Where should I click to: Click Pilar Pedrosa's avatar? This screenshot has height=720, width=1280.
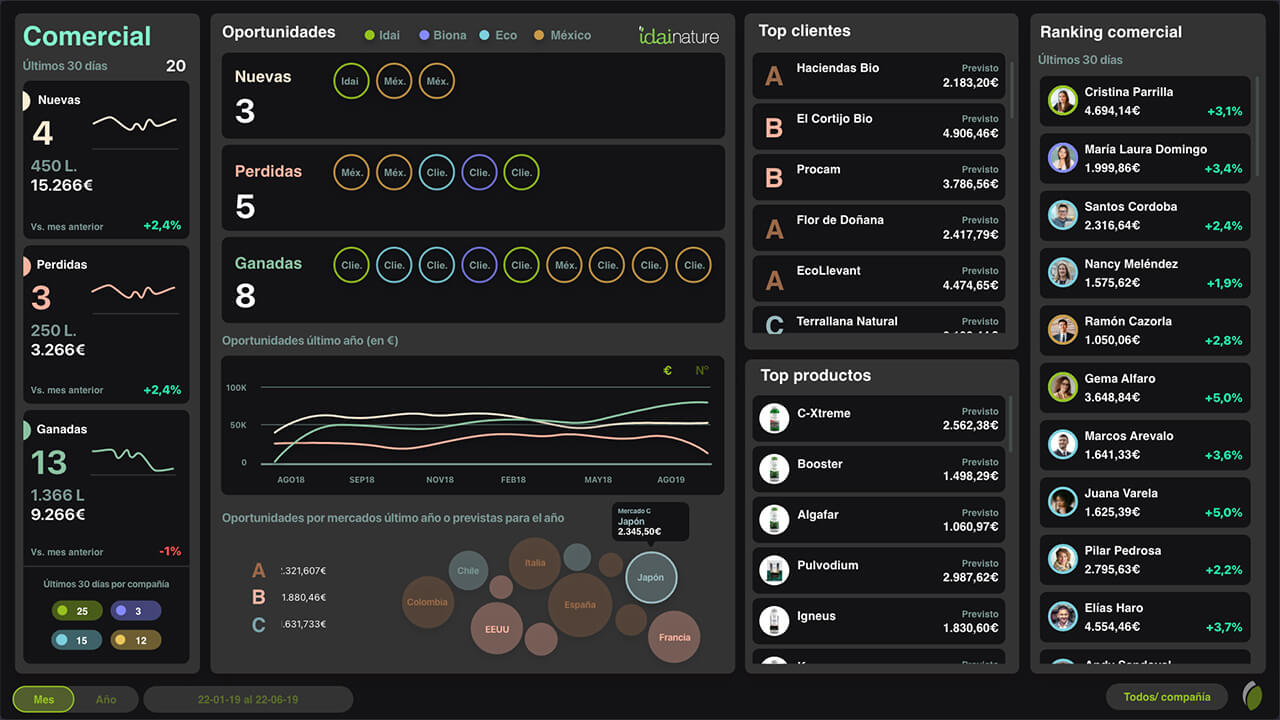[x=1062, y=559]
